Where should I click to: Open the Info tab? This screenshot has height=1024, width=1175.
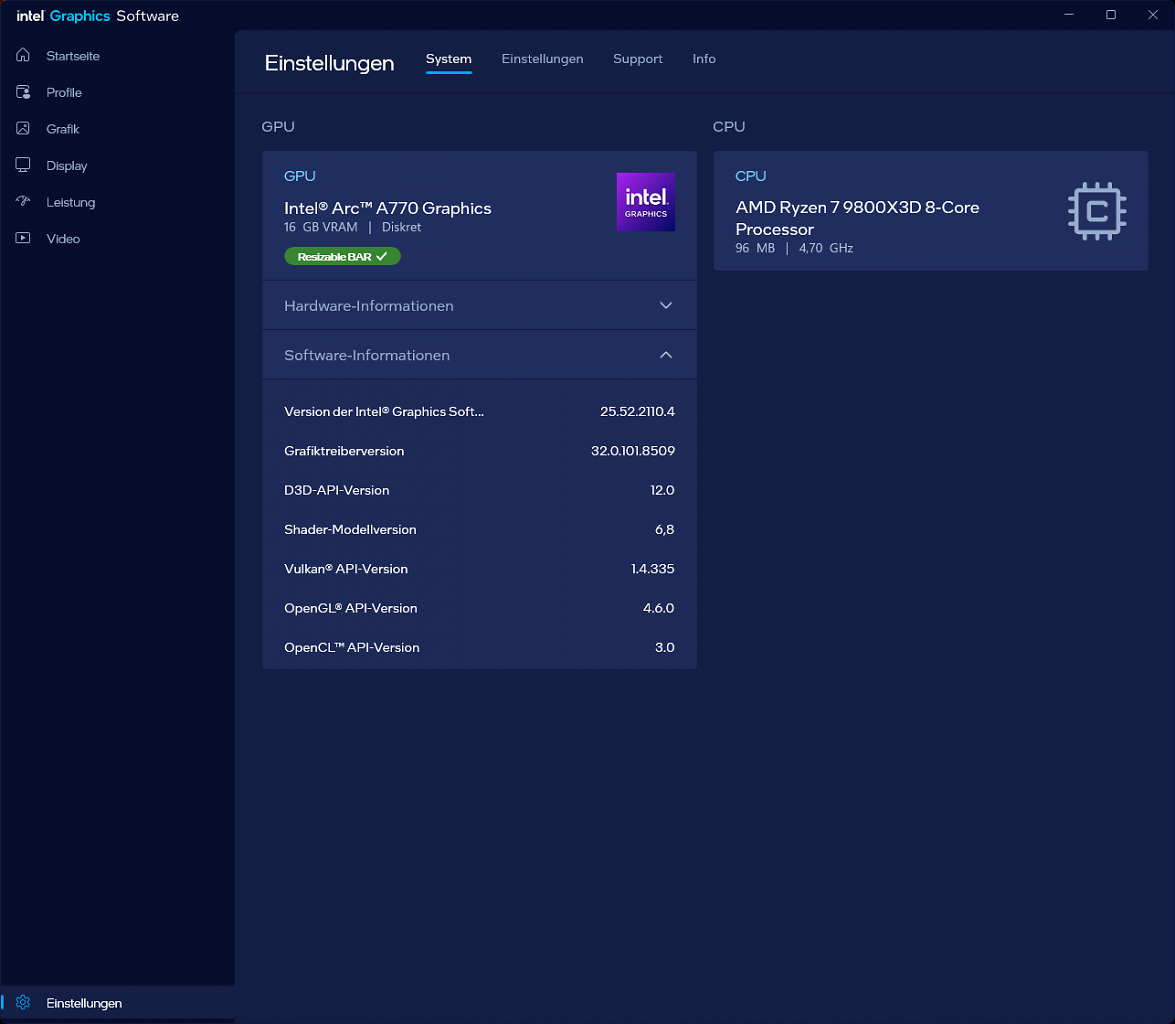click(x=704, y=58)
